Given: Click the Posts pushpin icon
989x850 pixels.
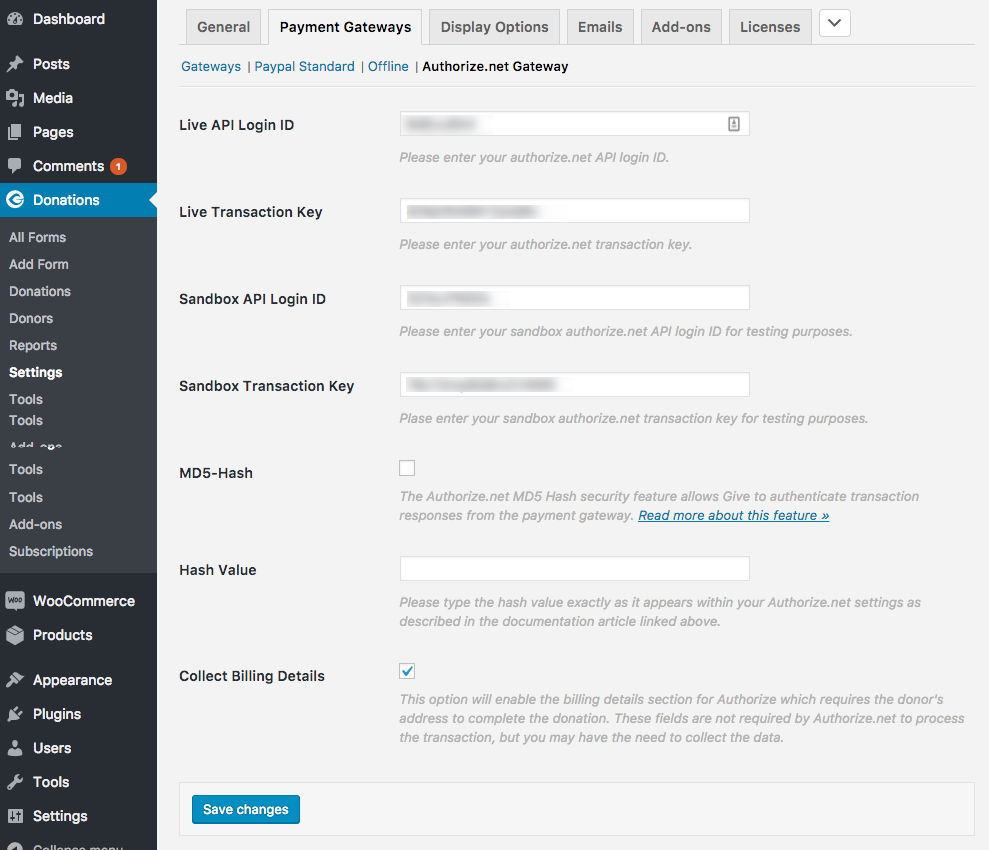Looking at the screenshot, I should tap(15, 64).
